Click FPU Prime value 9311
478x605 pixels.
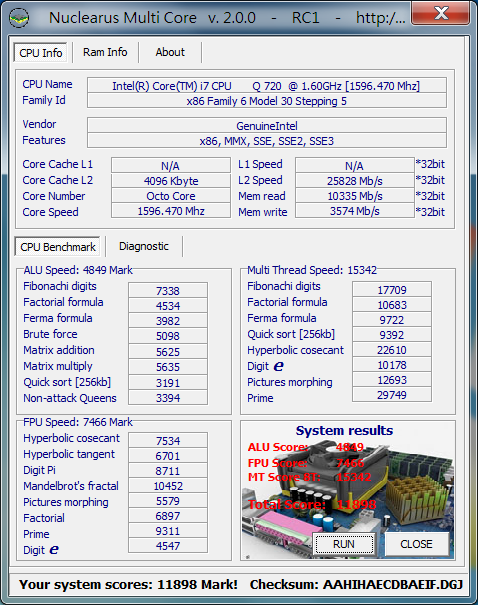[168, 531]
